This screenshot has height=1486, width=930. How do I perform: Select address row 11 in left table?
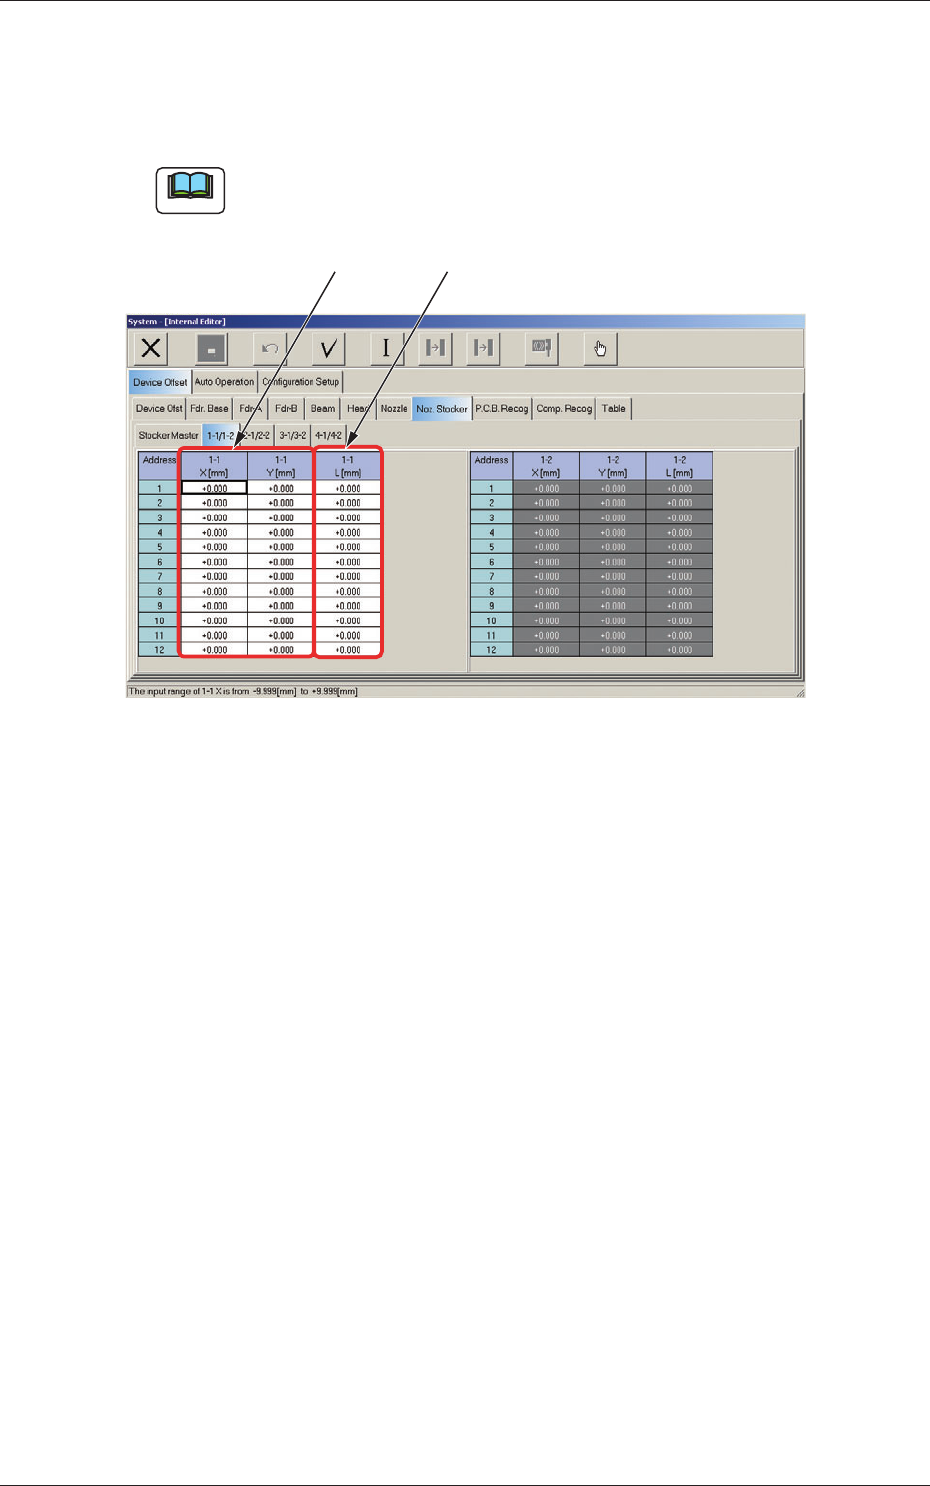tap(159, 635)
